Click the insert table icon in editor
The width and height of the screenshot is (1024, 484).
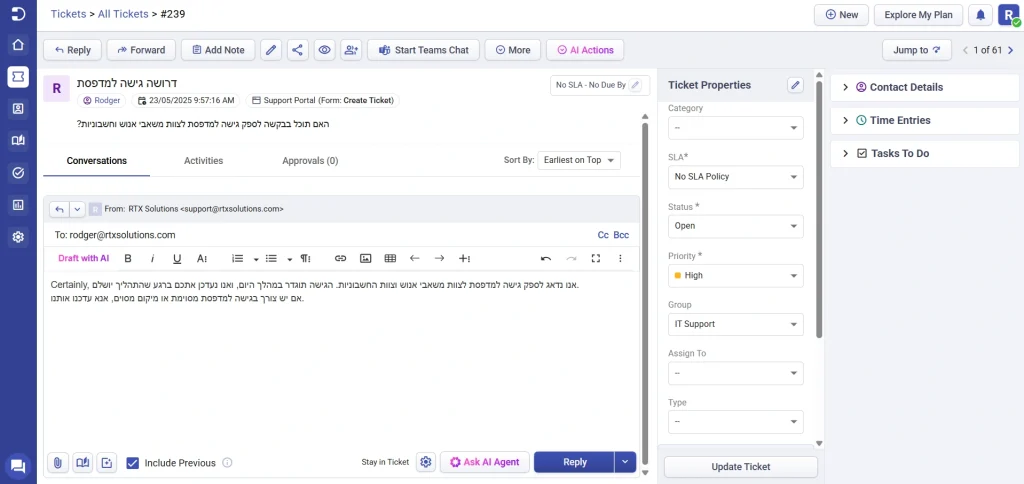tap(391, 259)
